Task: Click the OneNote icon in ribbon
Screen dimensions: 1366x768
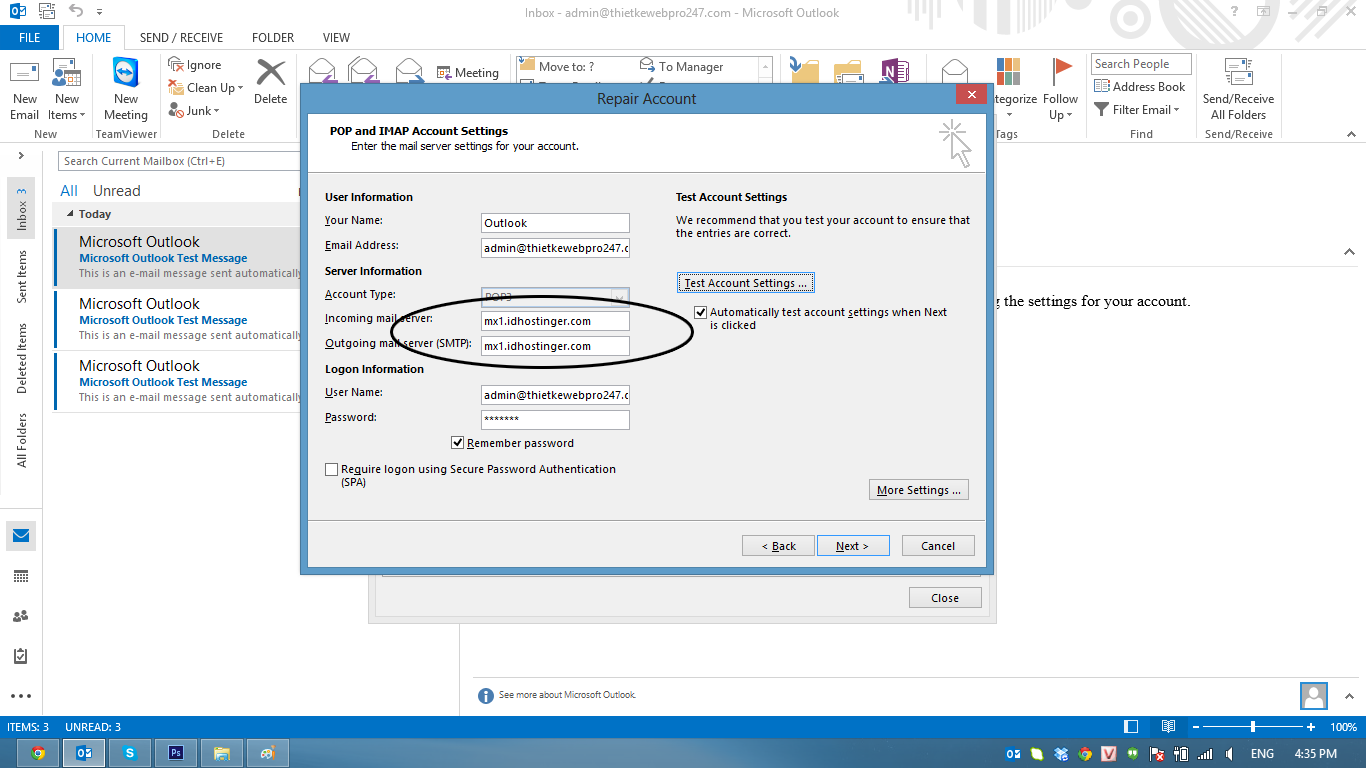Action: (893, 71)
